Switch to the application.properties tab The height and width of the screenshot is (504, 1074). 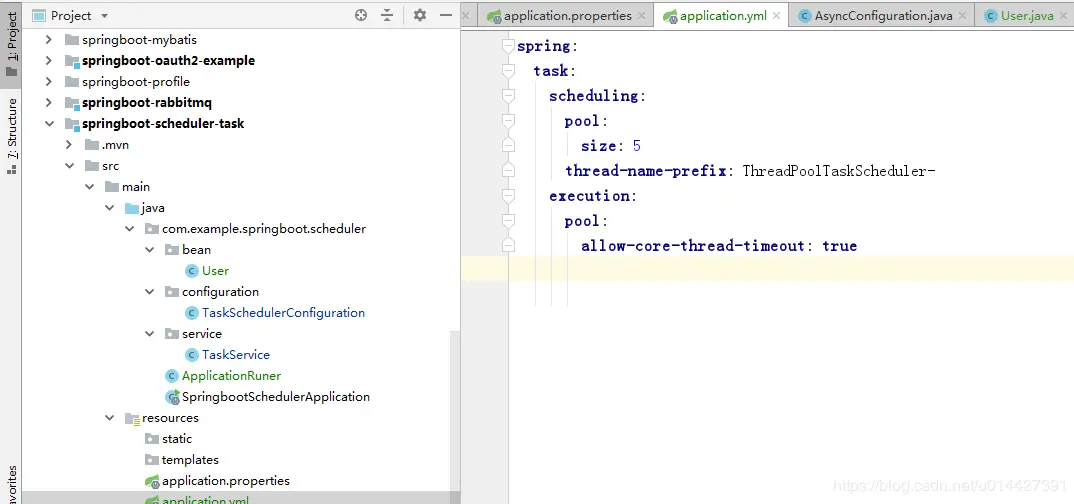tap(568, 16)
